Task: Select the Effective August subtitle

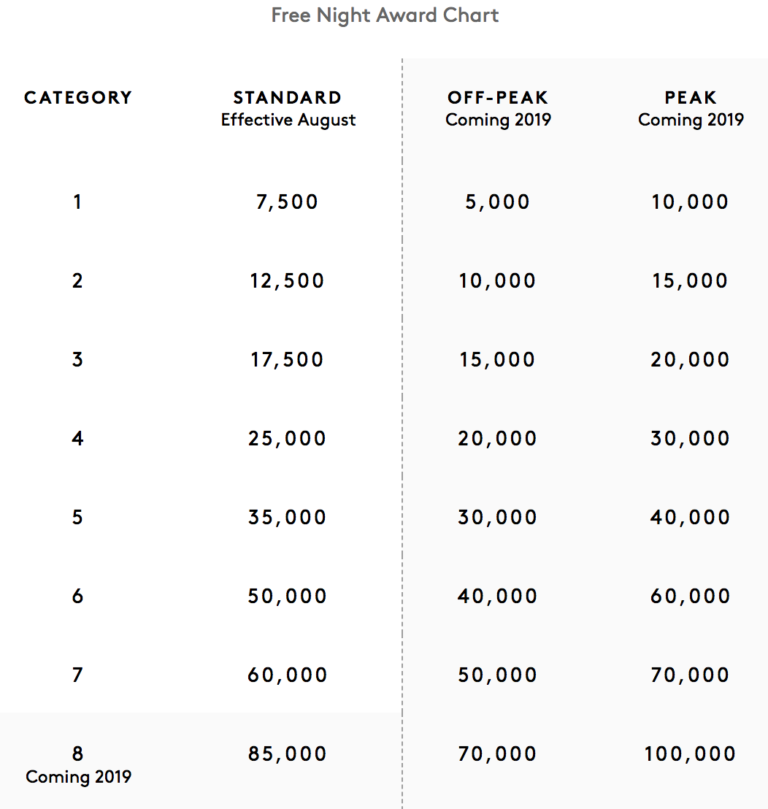Action: 288,120
